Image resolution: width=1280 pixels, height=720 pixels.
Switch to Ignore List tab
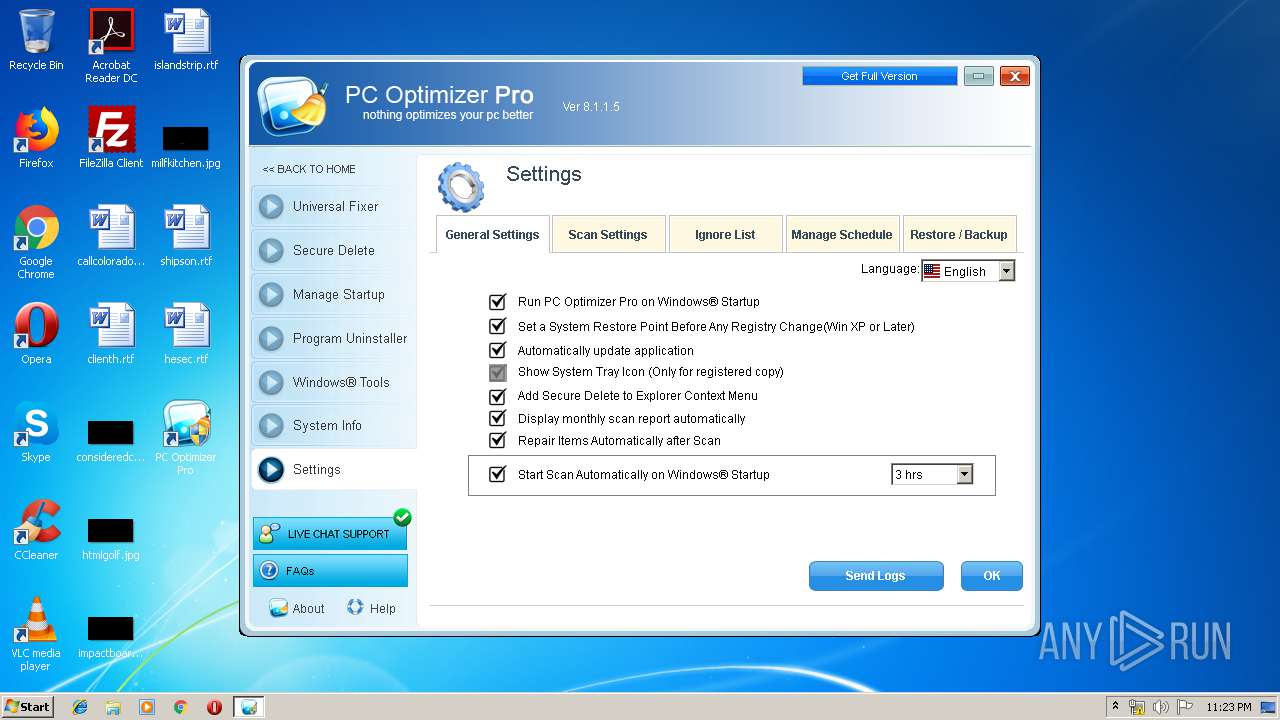[x=725, y=235]
